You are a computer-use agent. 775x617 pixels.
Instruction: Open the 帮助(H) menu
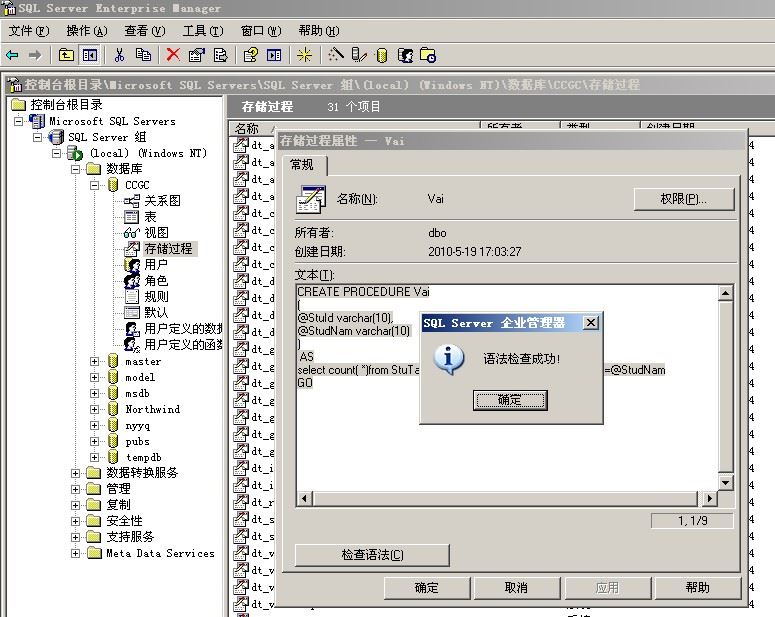click(319, 31)
